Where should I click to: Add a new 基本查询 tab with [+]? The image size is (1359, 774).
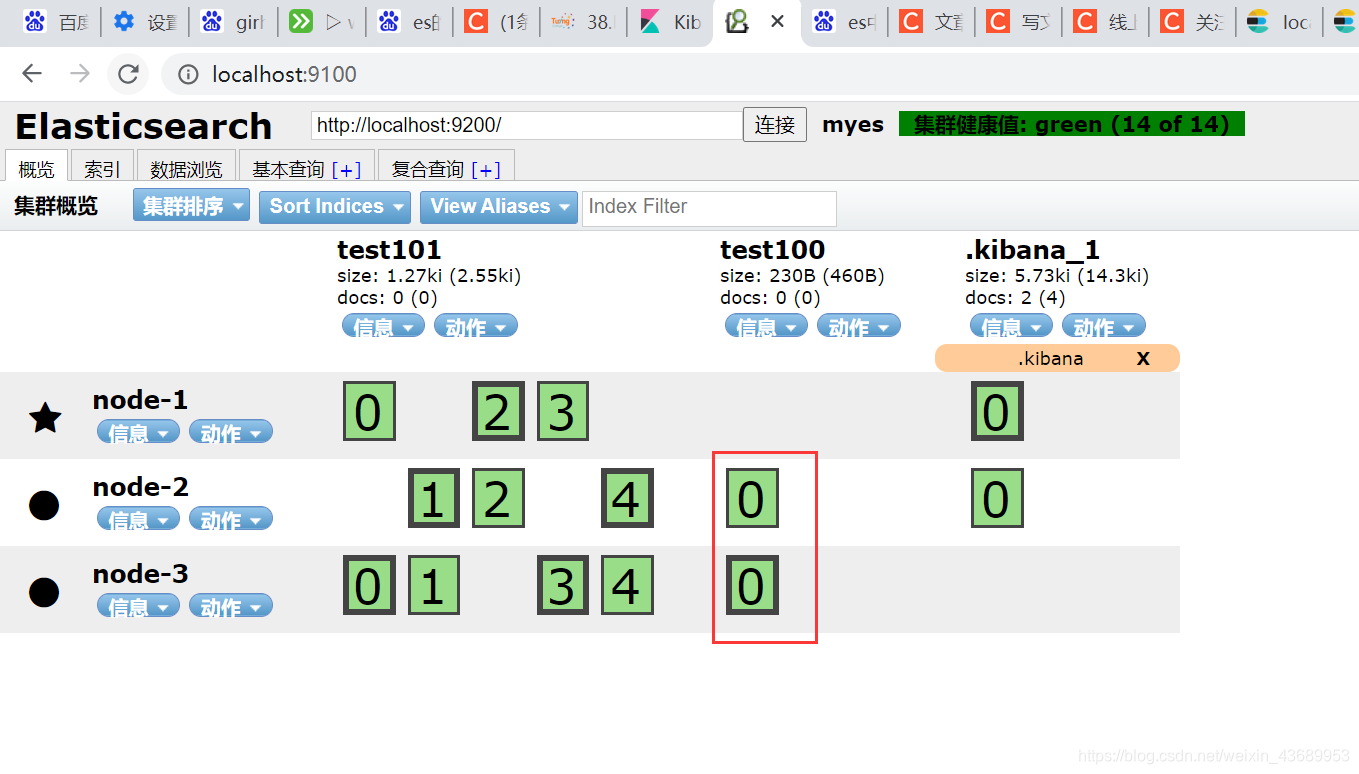click(x=346, y=170)
